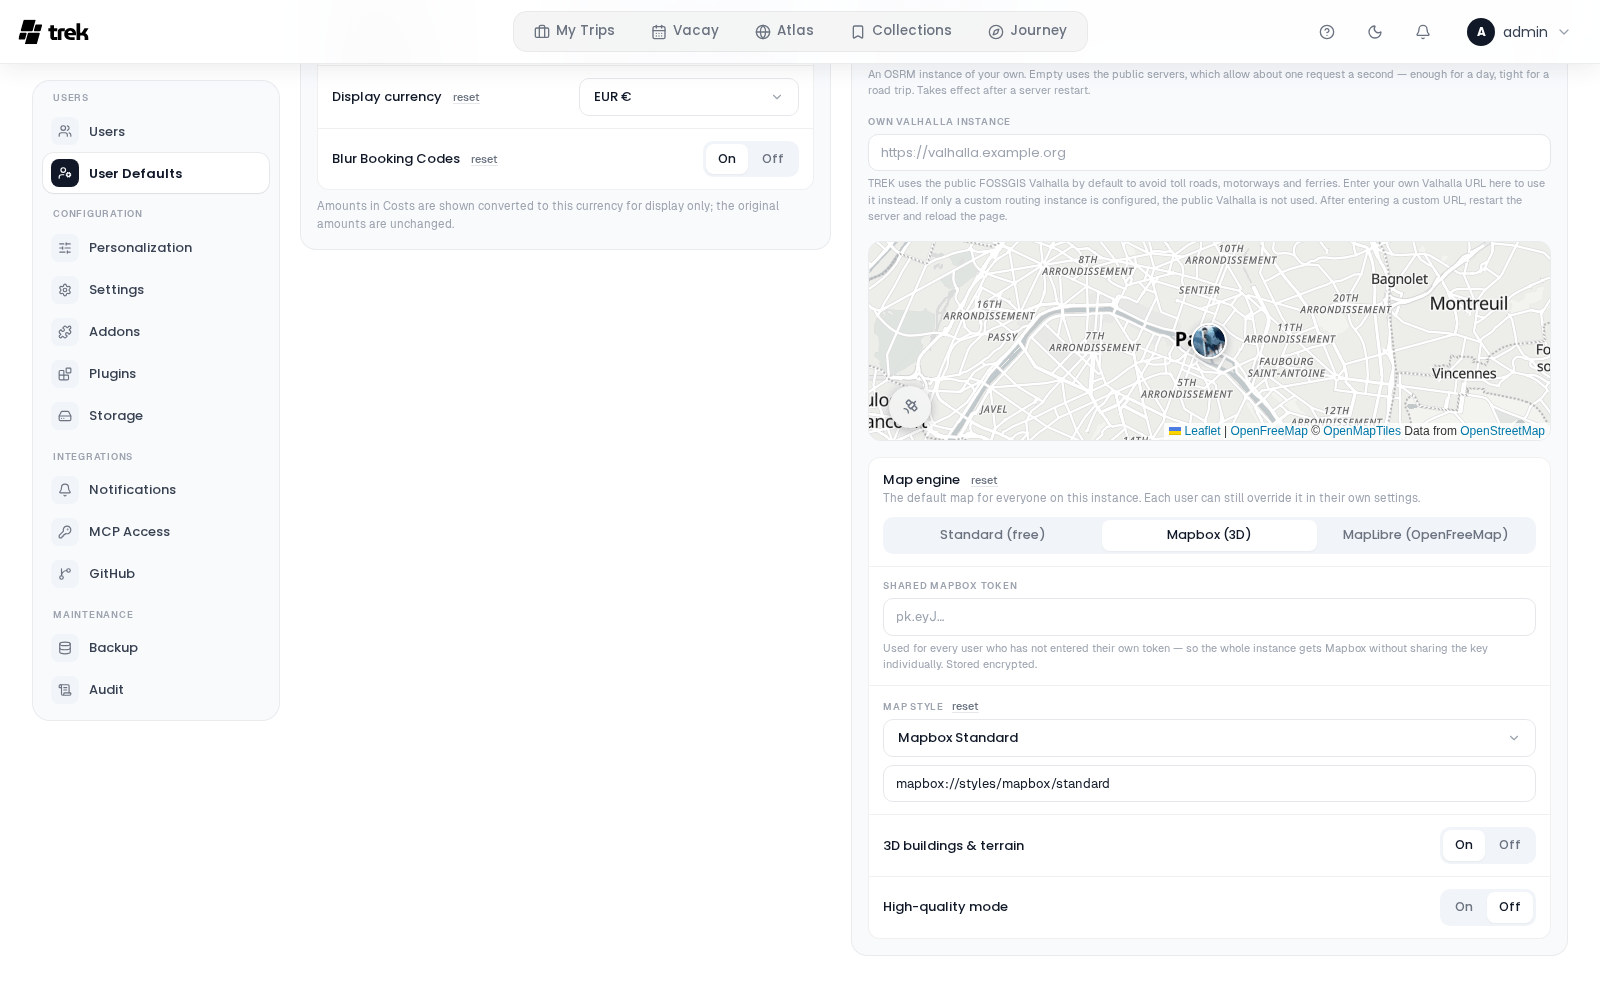Click reset next to Map engine
Image resolution: width=1600 pixels, height=1000 pixels.
click(984, 481)
